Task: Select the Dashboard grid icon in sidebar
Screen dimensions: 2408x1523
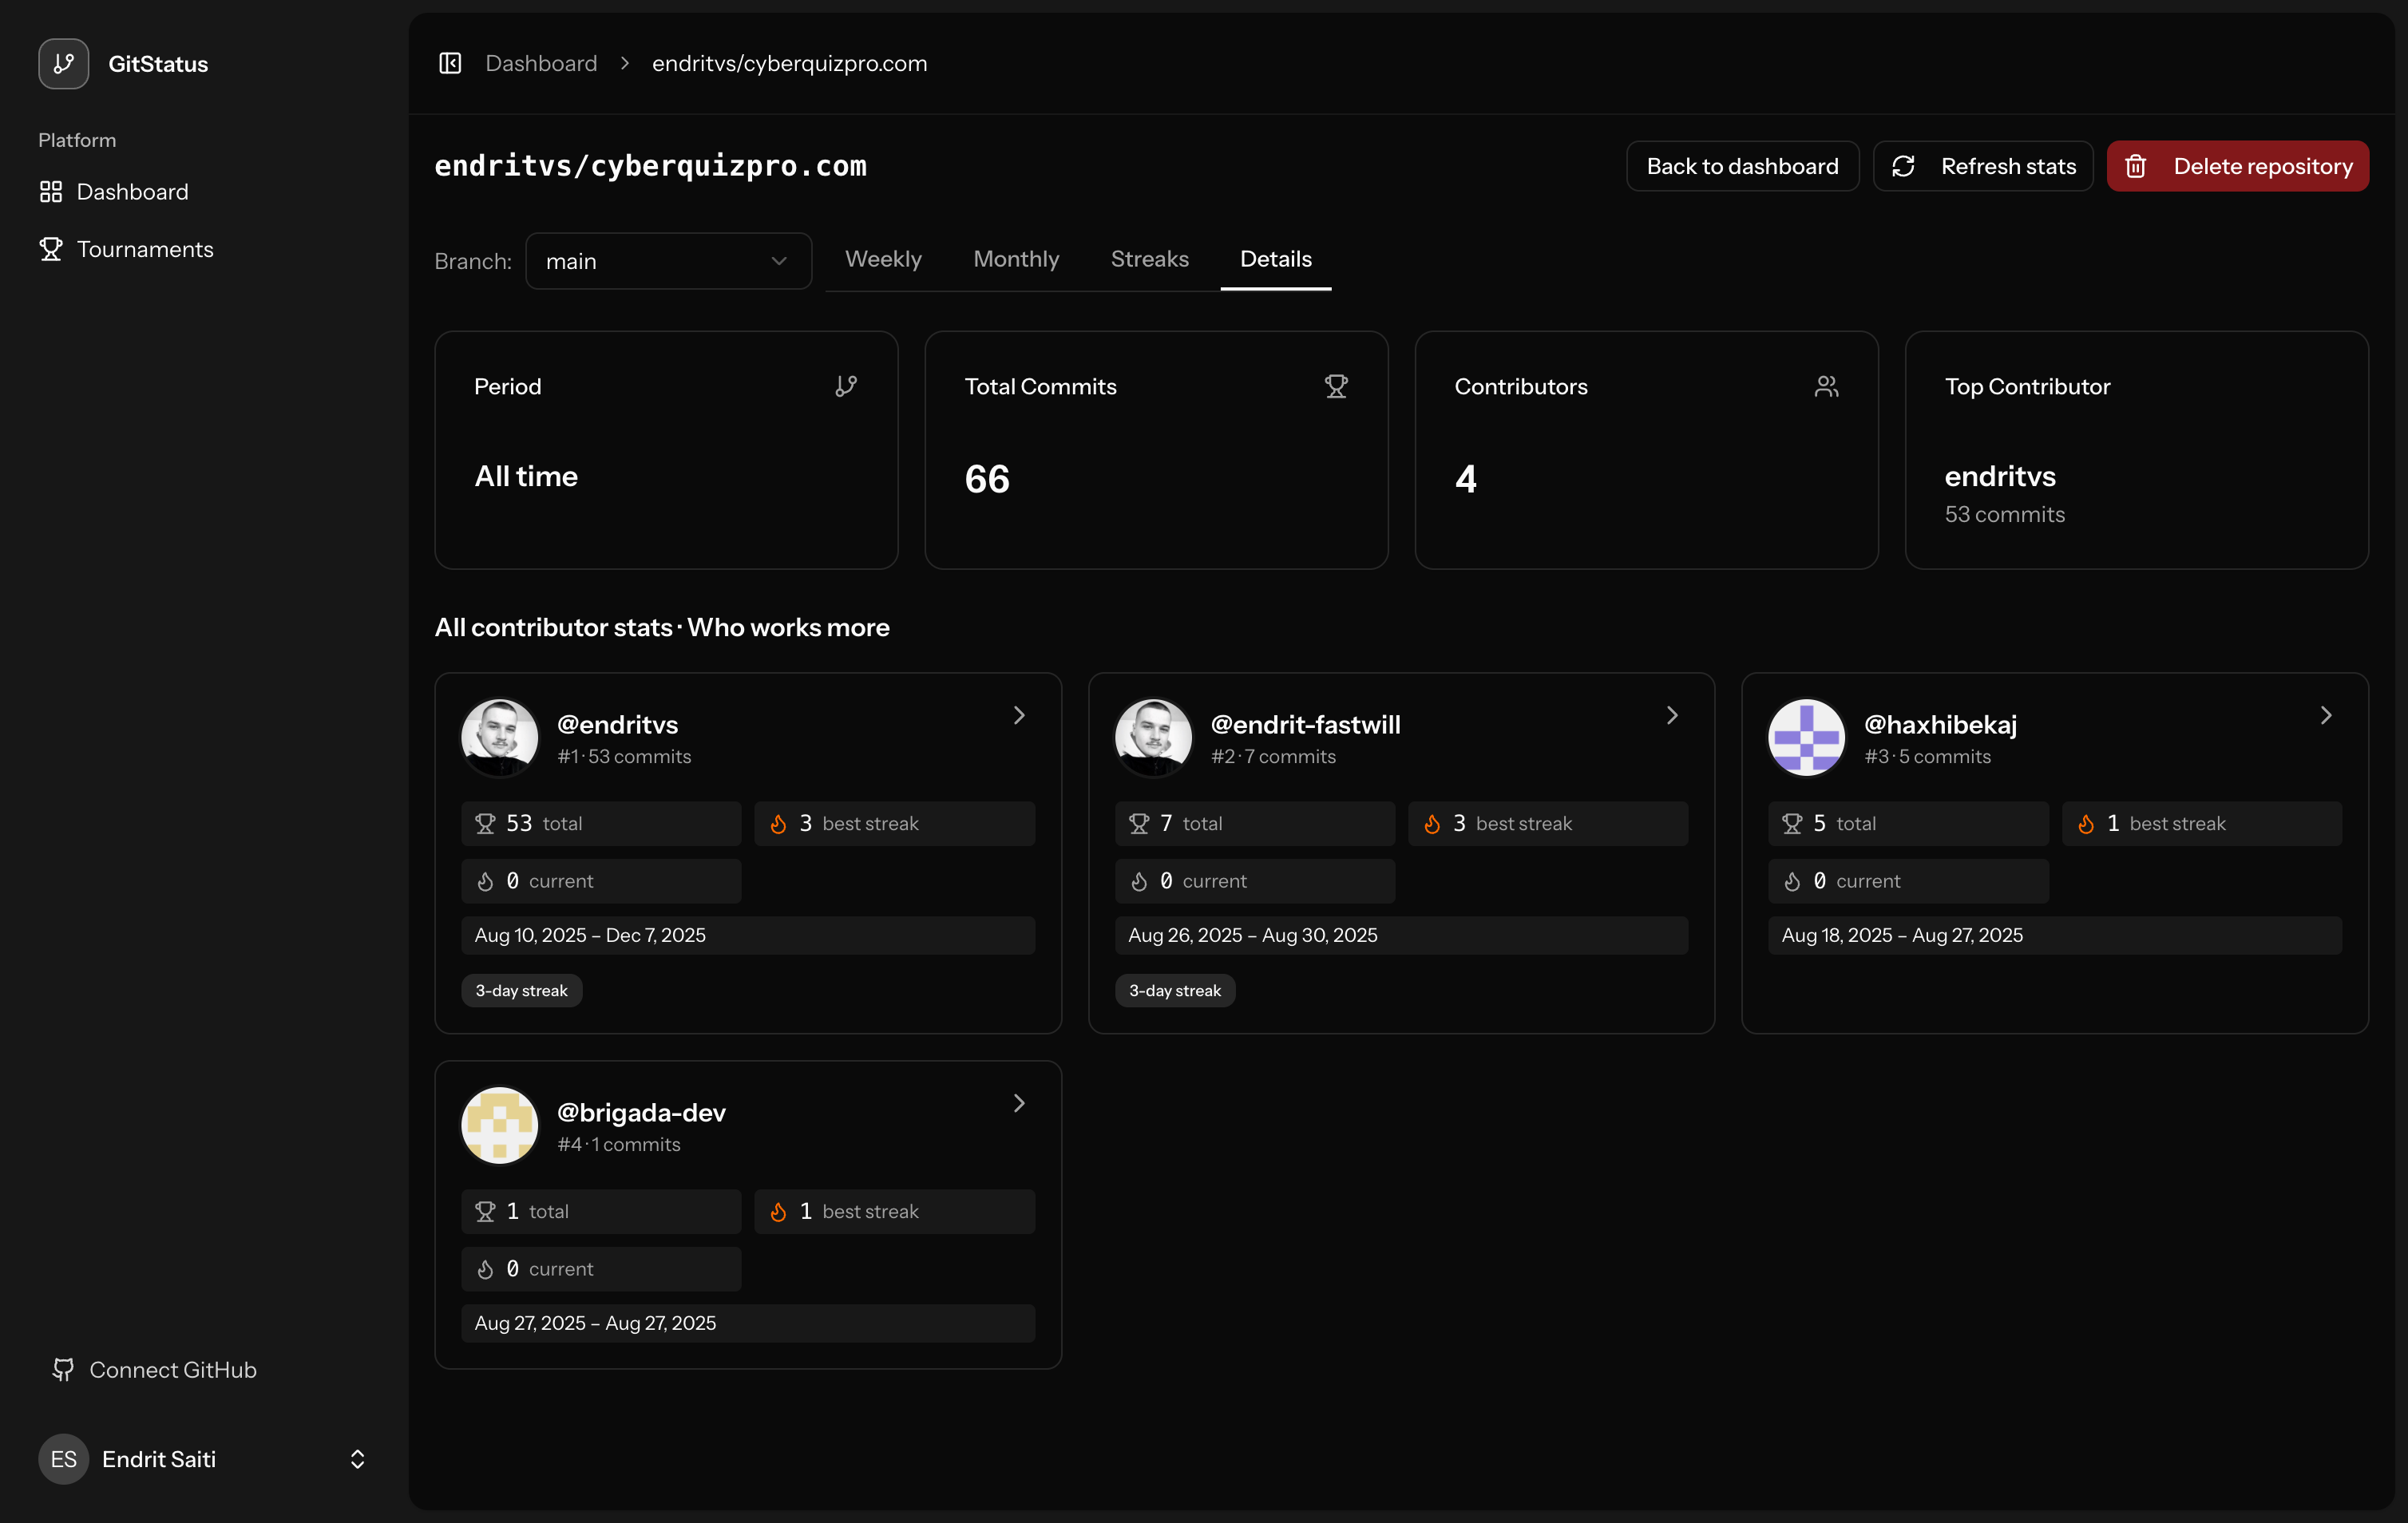Action: coord(51,191)
